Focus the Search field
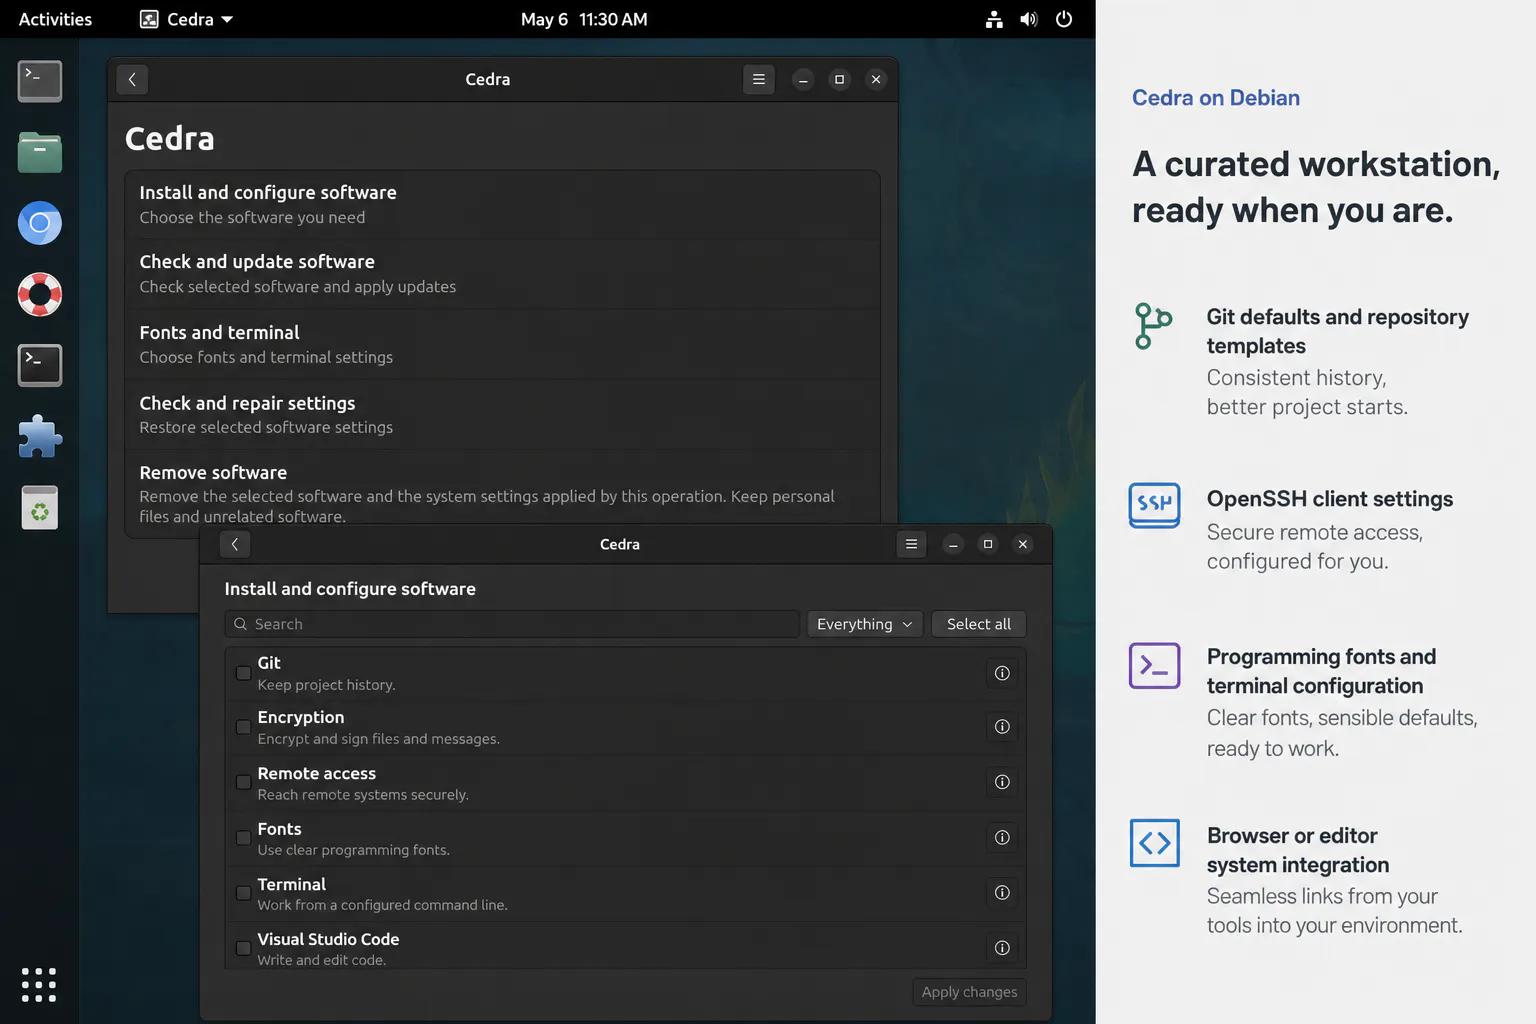Screen dimensions: 1536x1024 [x=512, y=624]
